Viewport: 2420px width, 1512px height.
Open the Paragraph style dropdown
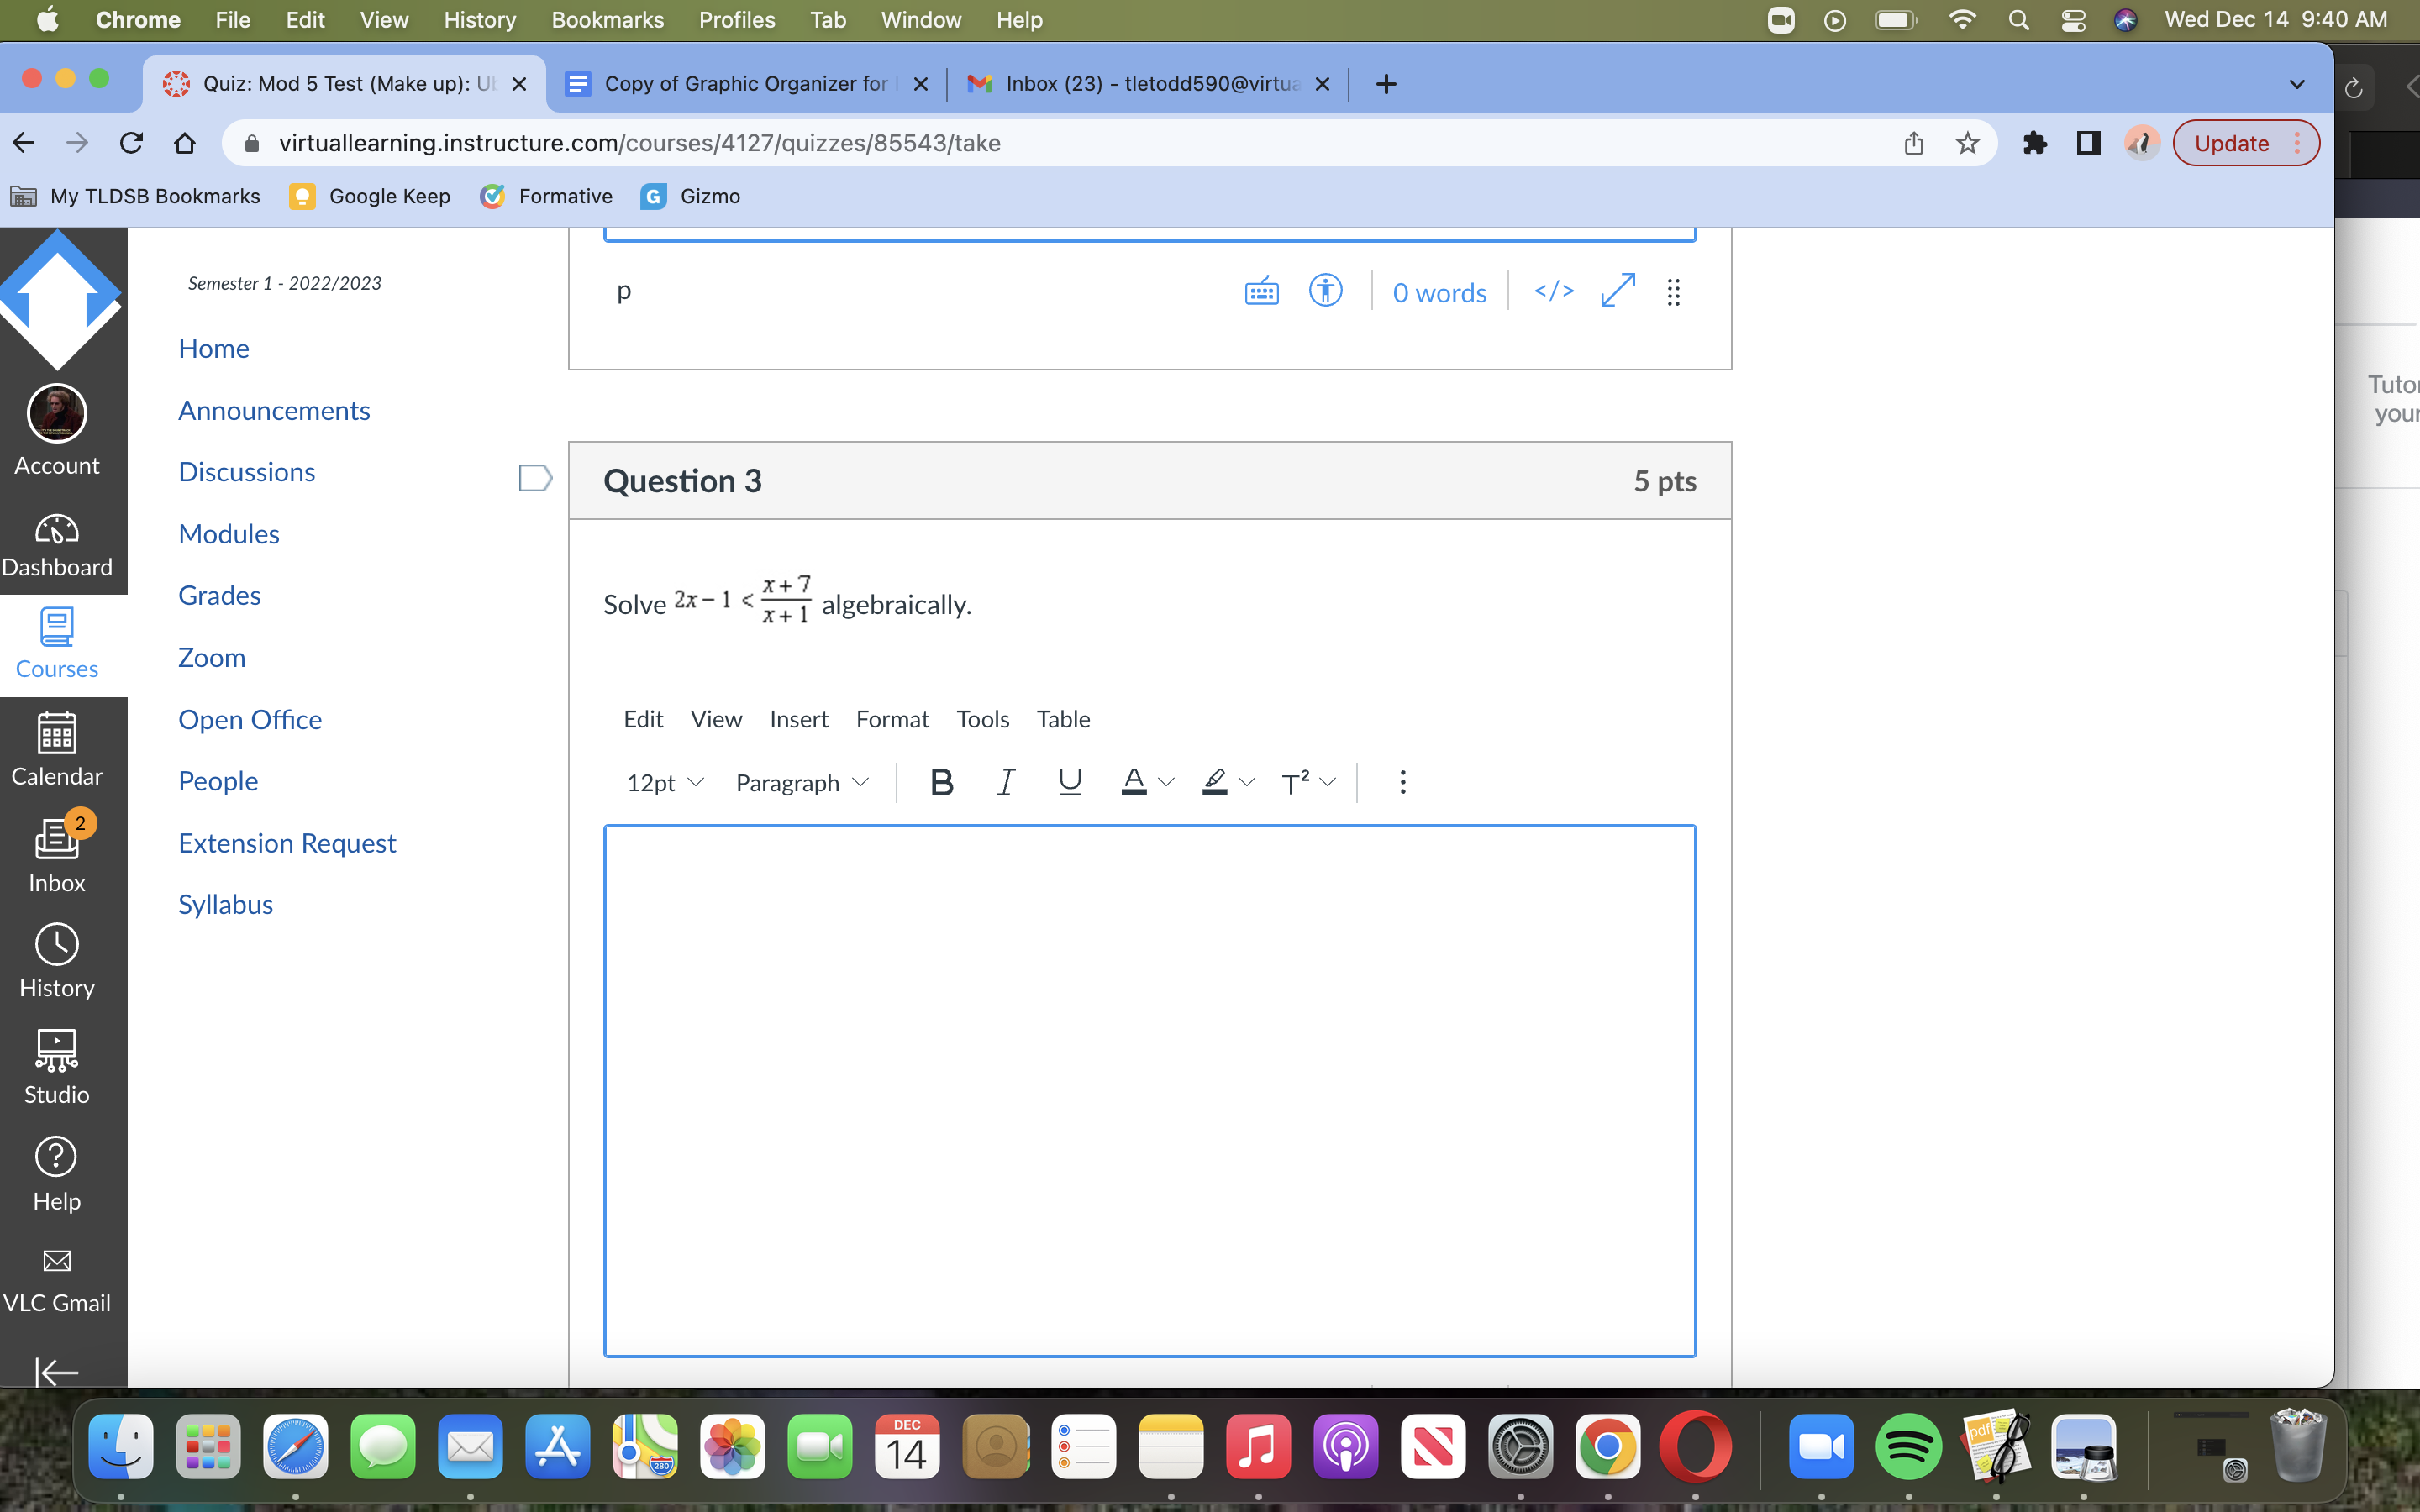point(802,782)
